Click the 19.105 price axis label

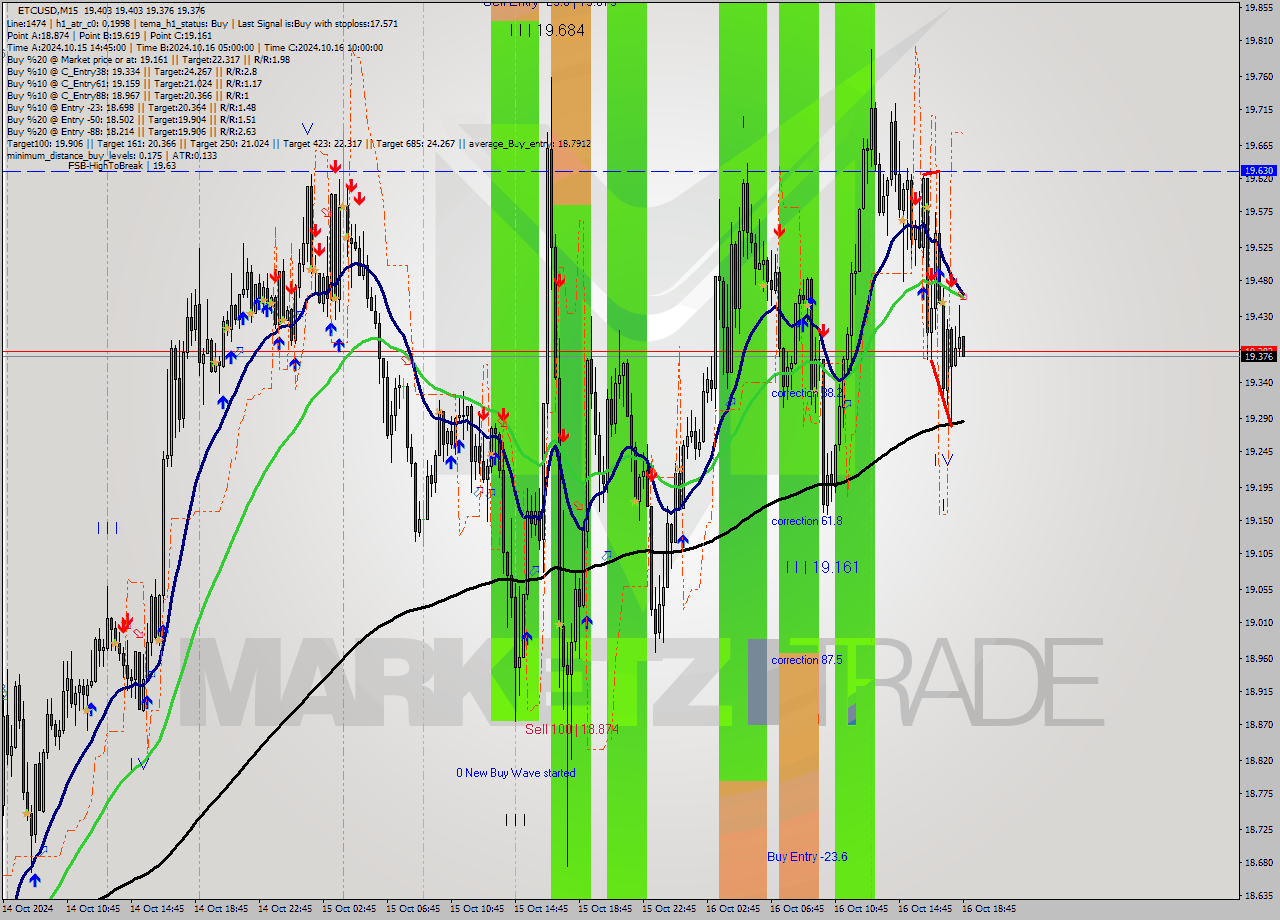click(1258, 553)
